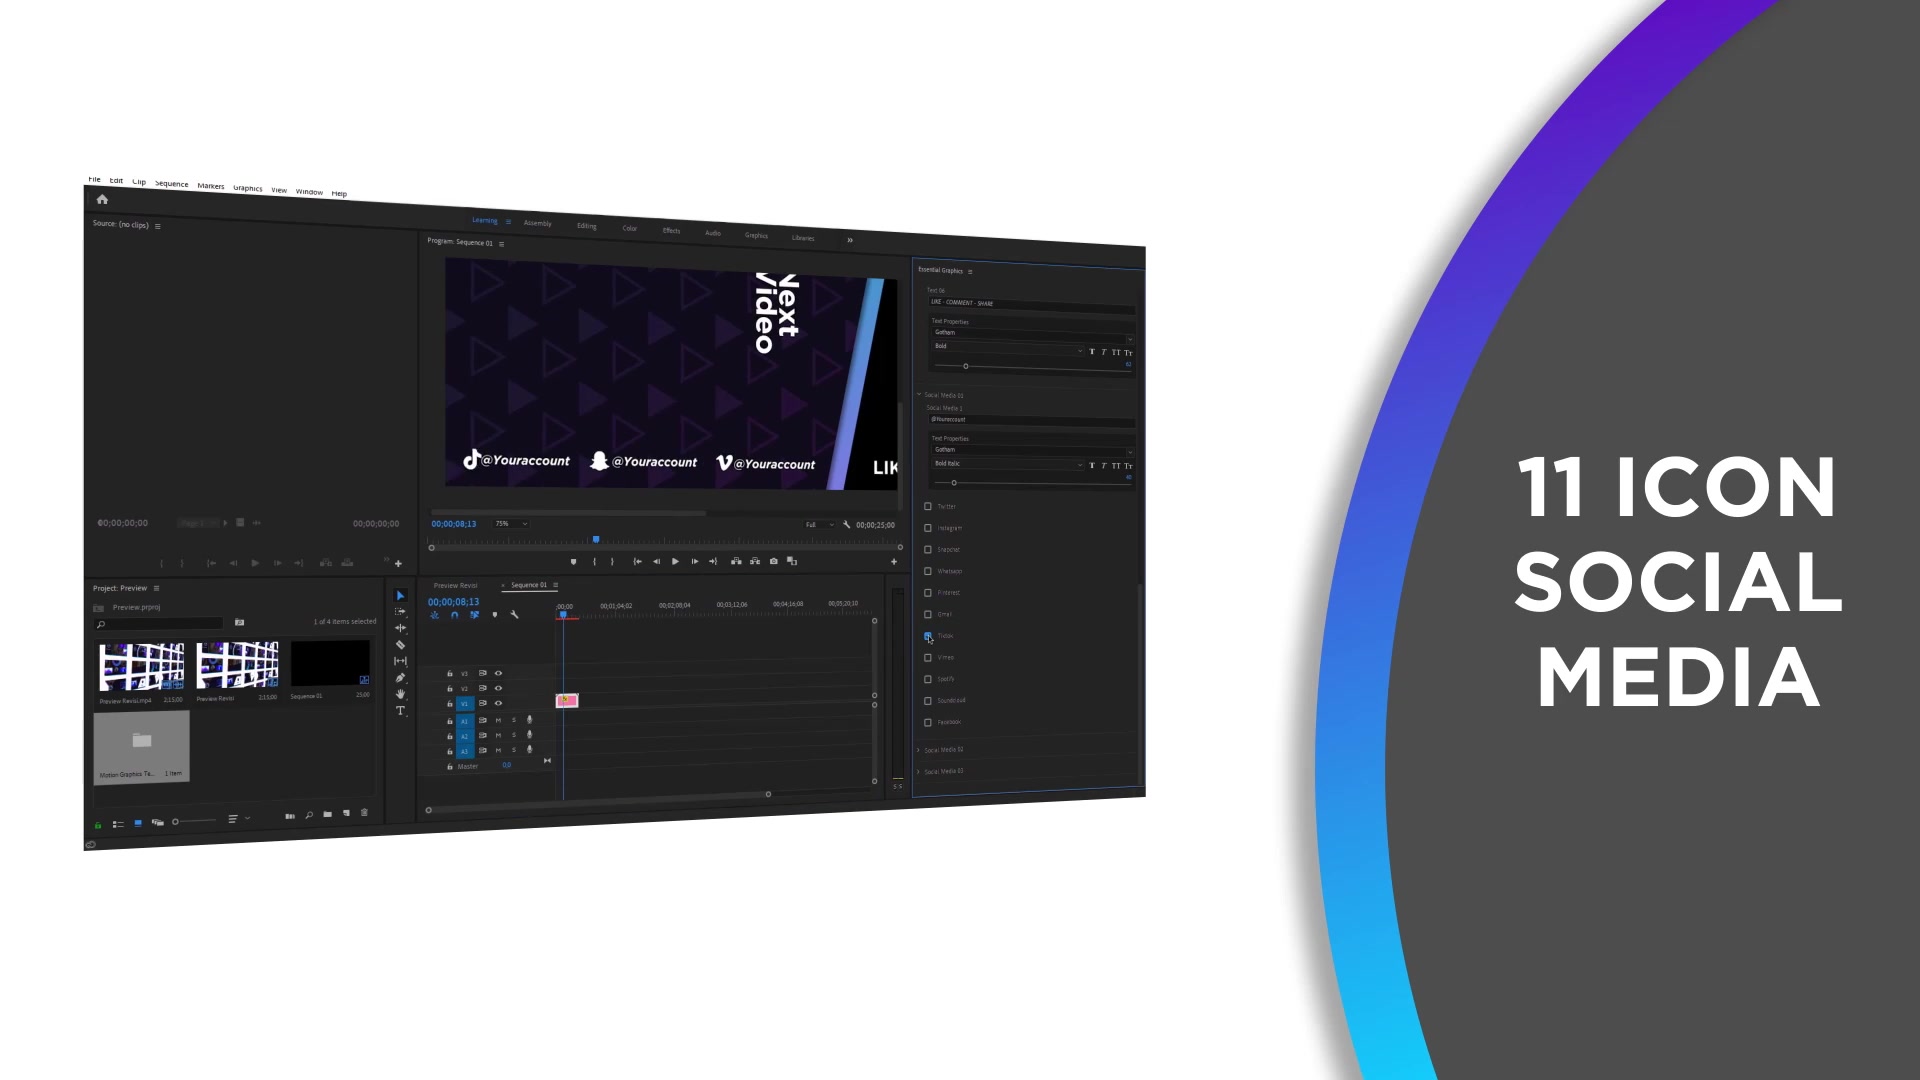Screen dimensions: 1920x1080
Task: Expand the Social Media 03 group
Action: (x=919, y=771)
